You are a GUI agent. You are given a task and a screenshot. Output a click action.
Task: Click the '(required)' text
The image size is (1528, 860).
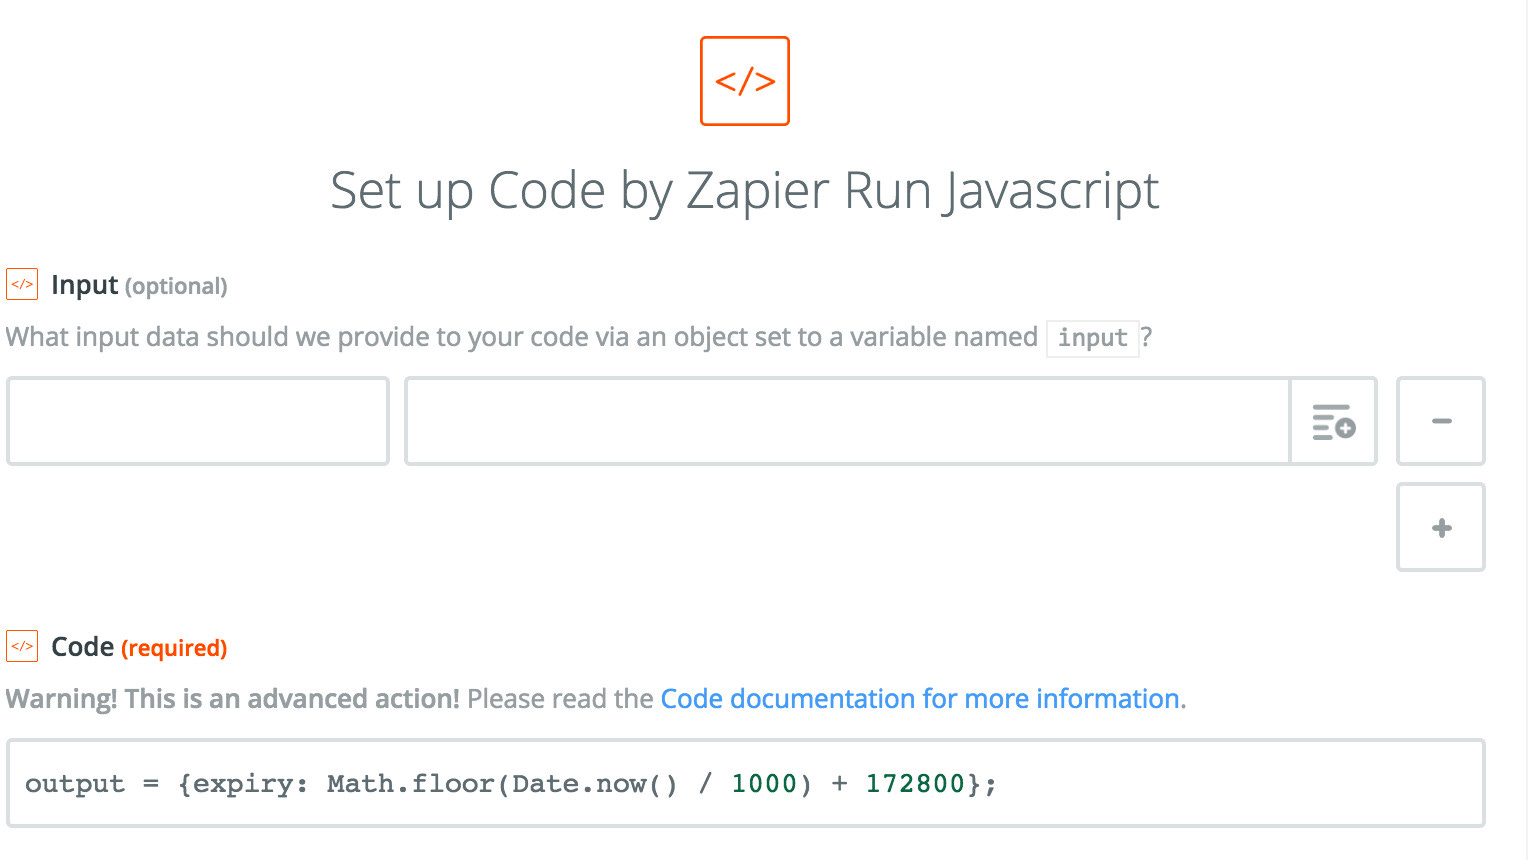tap(174, 648)
